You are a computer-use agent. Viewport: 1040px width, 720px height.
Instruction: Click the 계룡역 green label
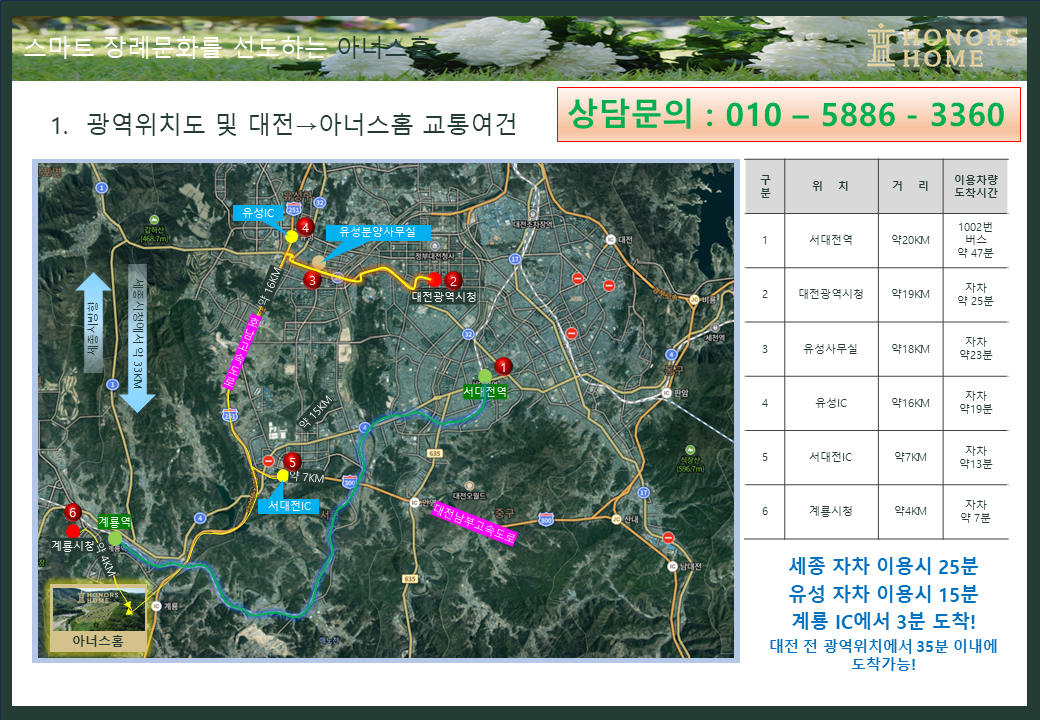point(114,522)
